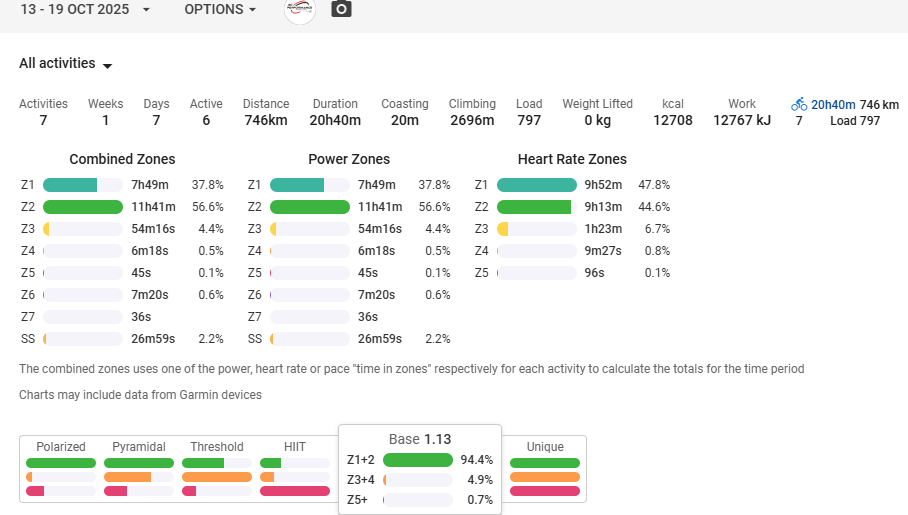Expand the OPTIONS menu

[x=220, y=9]
